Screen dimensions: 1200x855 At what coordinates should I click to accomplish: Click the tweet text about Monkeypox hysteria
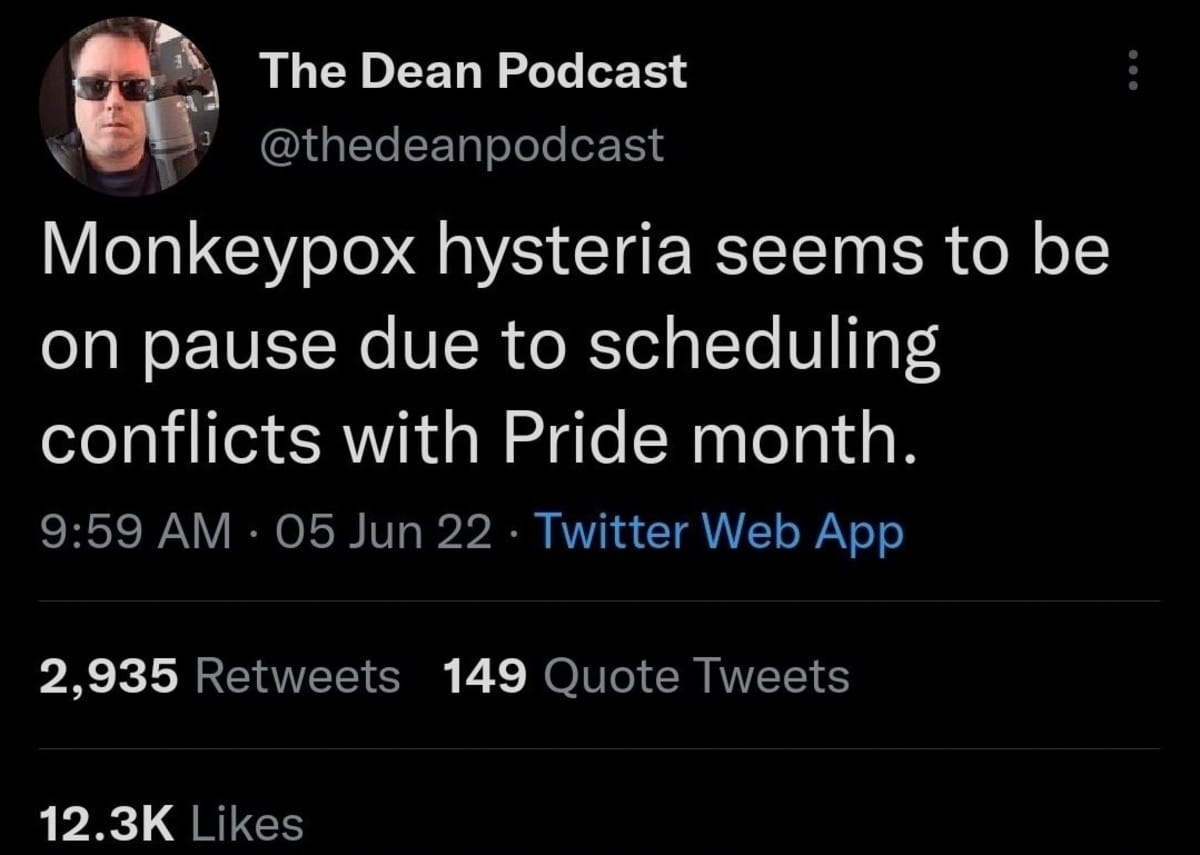coord(575,346)
